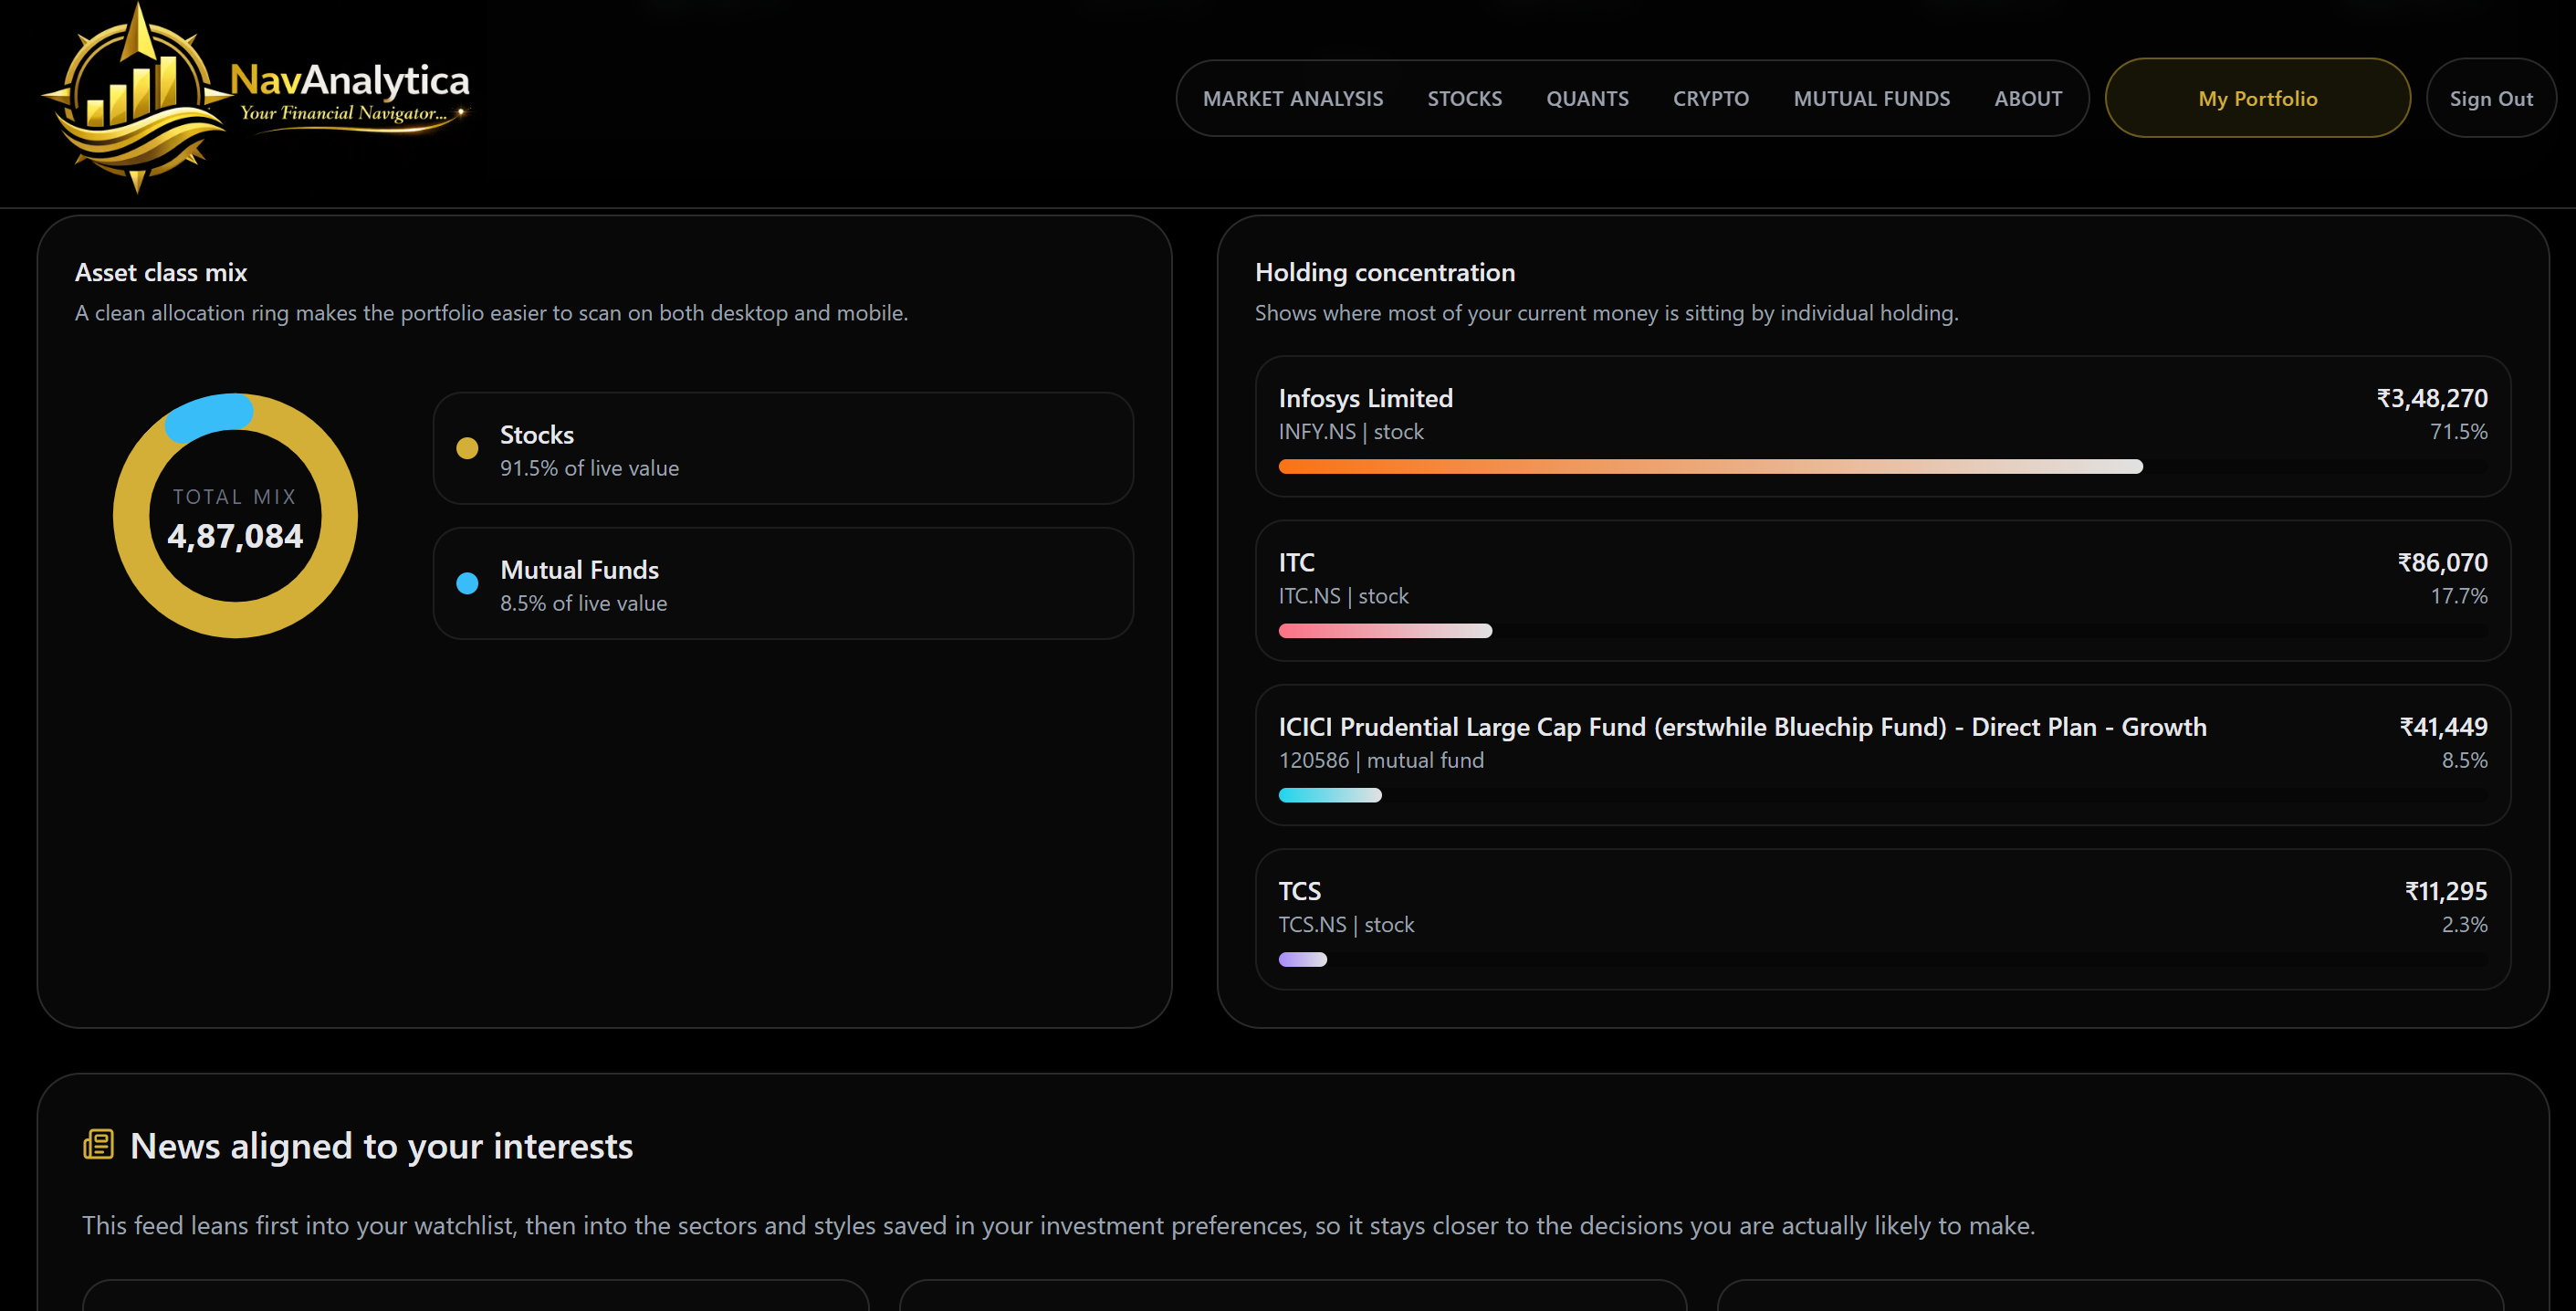Click the NavAnalytica compass logo
Image resolution: width=2576 pixels, height=1311 pixels.
click(x=137, y=97)
